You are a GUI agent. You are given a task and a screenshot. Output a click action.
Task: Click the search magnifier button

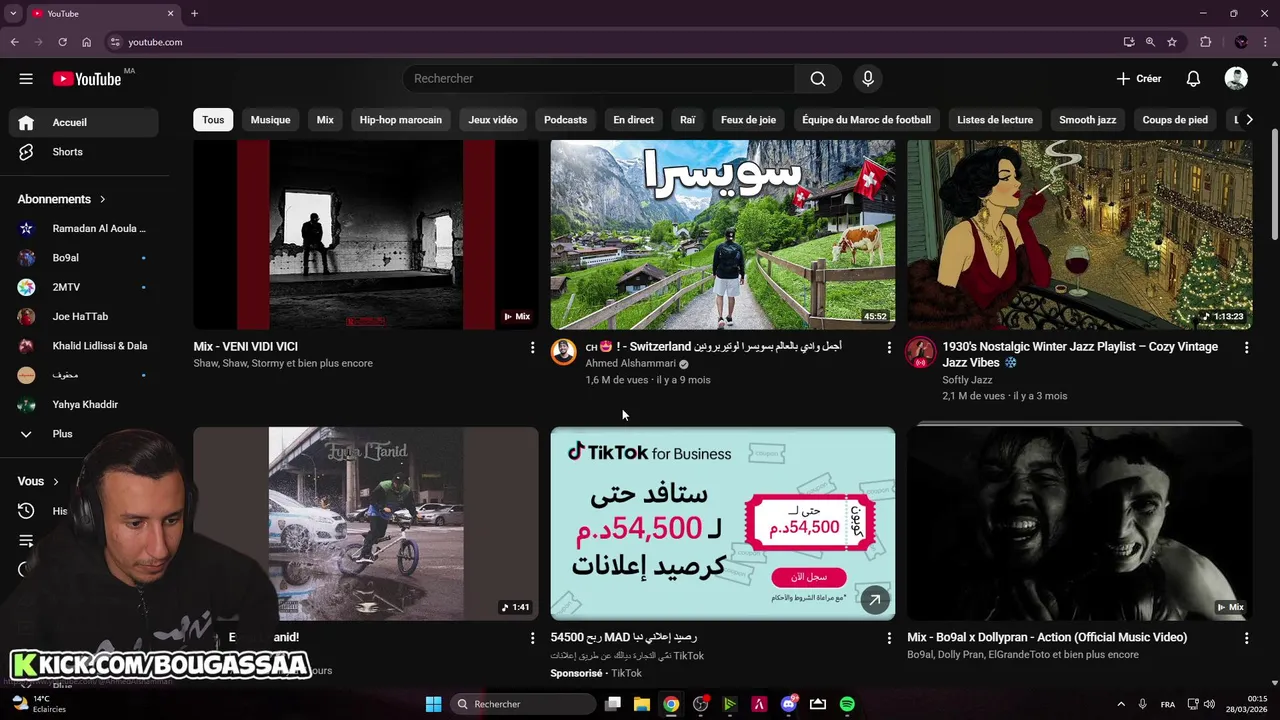tap(818, 79)
